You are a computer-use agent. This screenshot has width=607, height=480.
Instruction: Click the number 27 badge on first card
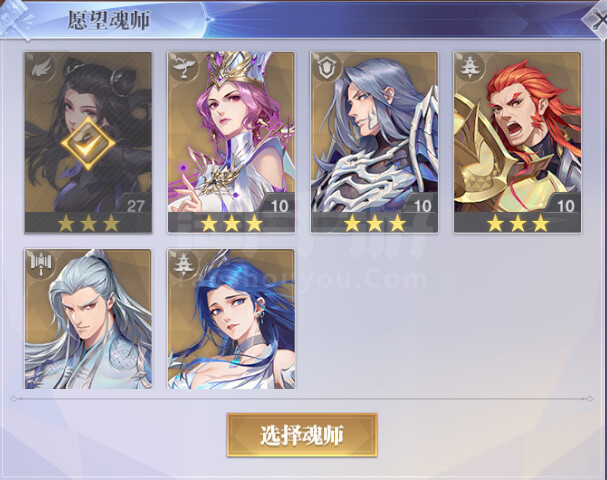(135, 206)
